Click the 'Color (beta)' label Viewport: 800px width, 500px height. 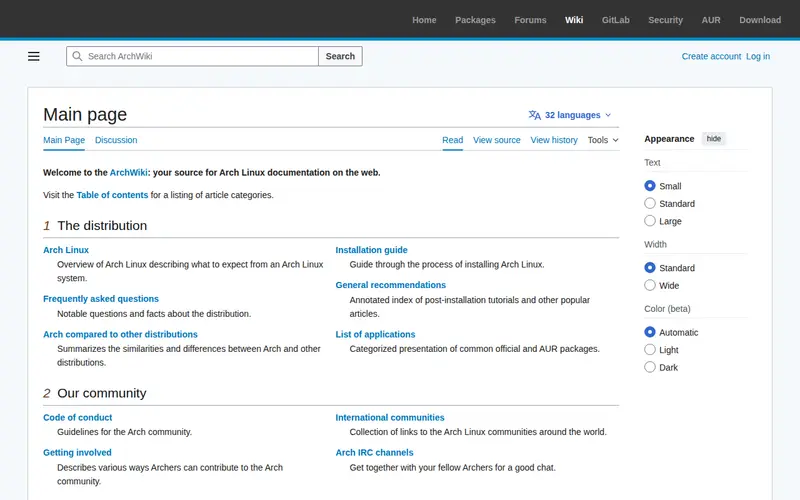pos(667,309)
